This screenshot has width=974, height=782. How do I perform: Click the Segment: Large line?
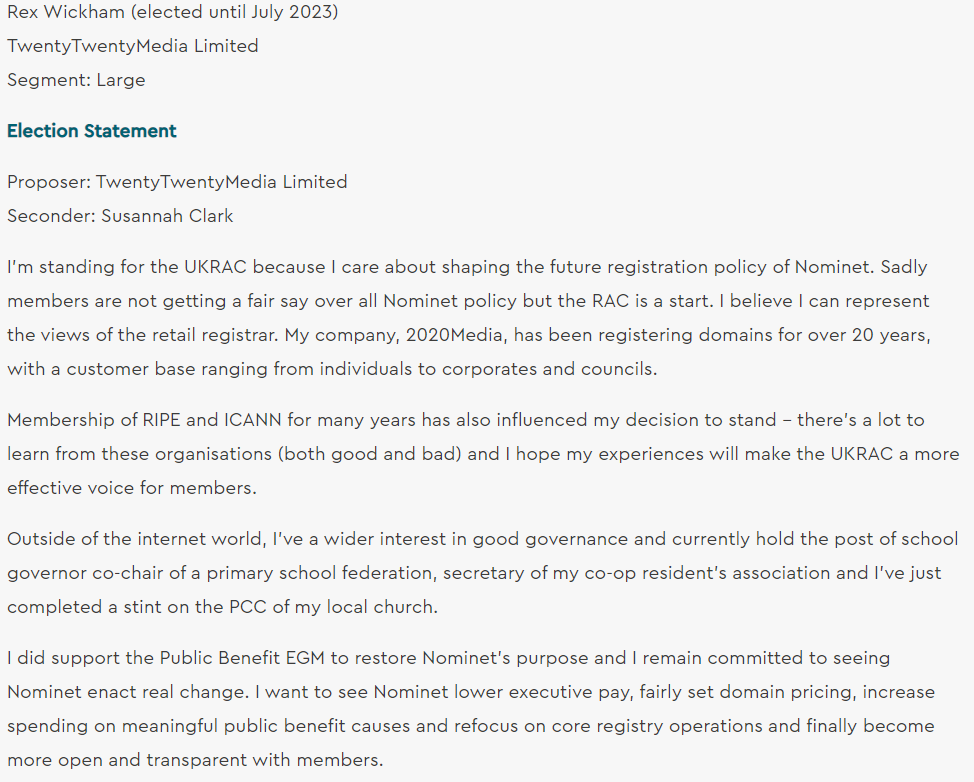point(76,80)
